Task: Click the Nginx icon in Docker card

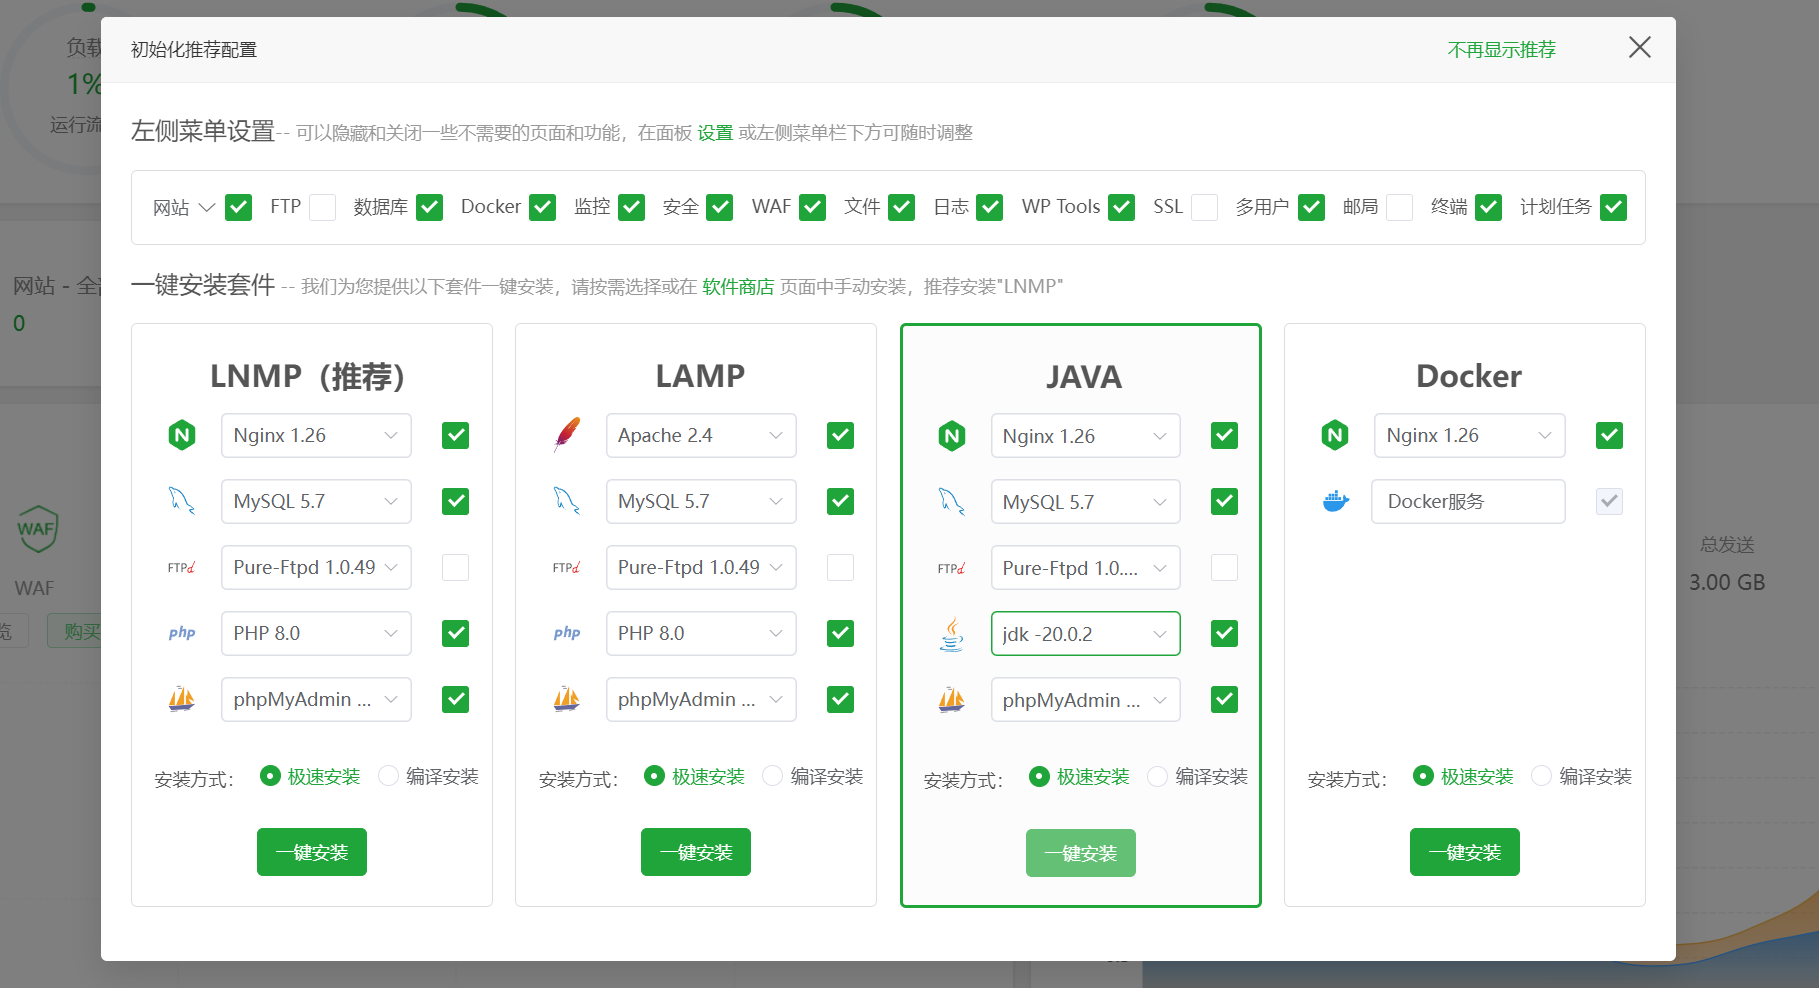Action: pyautogui.click(x=1335, y=435)
